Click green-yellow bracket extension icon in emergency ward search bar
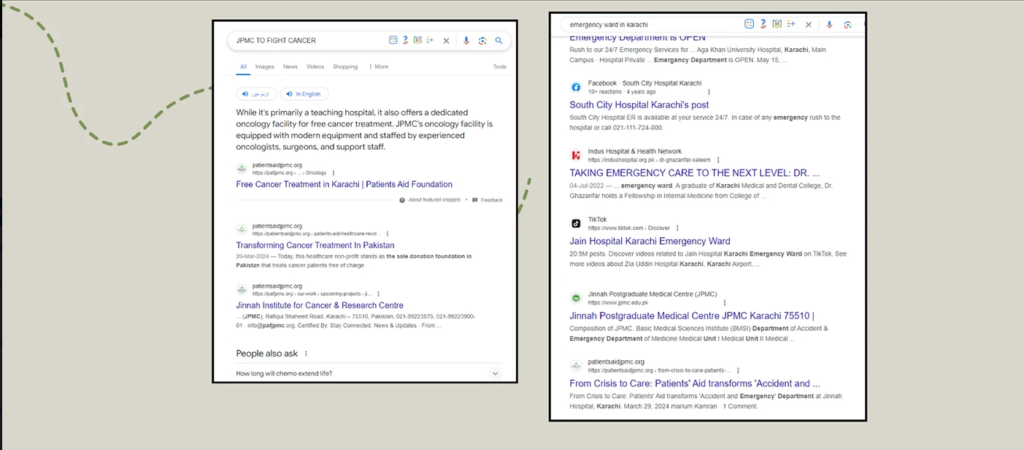The width and height of the screenshot is (1024, 450). pyautogui.click(x=777, y=24)
